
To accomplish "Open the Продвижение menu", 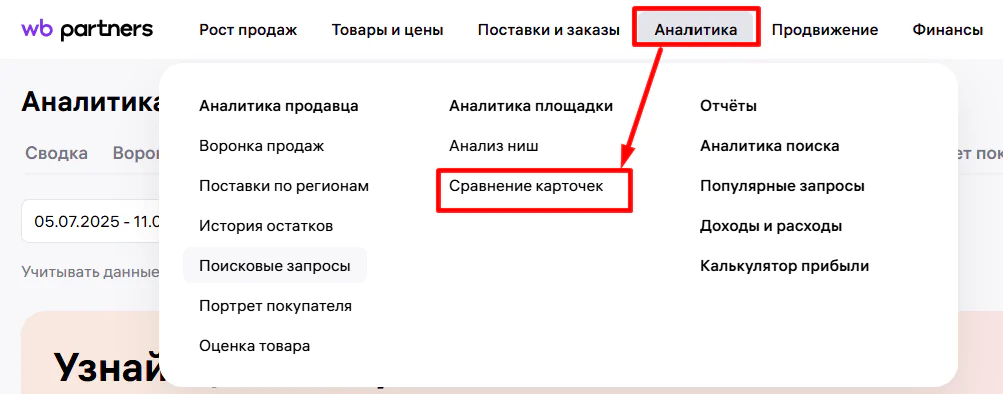I will pyautogui.click(x=825, y=30).
